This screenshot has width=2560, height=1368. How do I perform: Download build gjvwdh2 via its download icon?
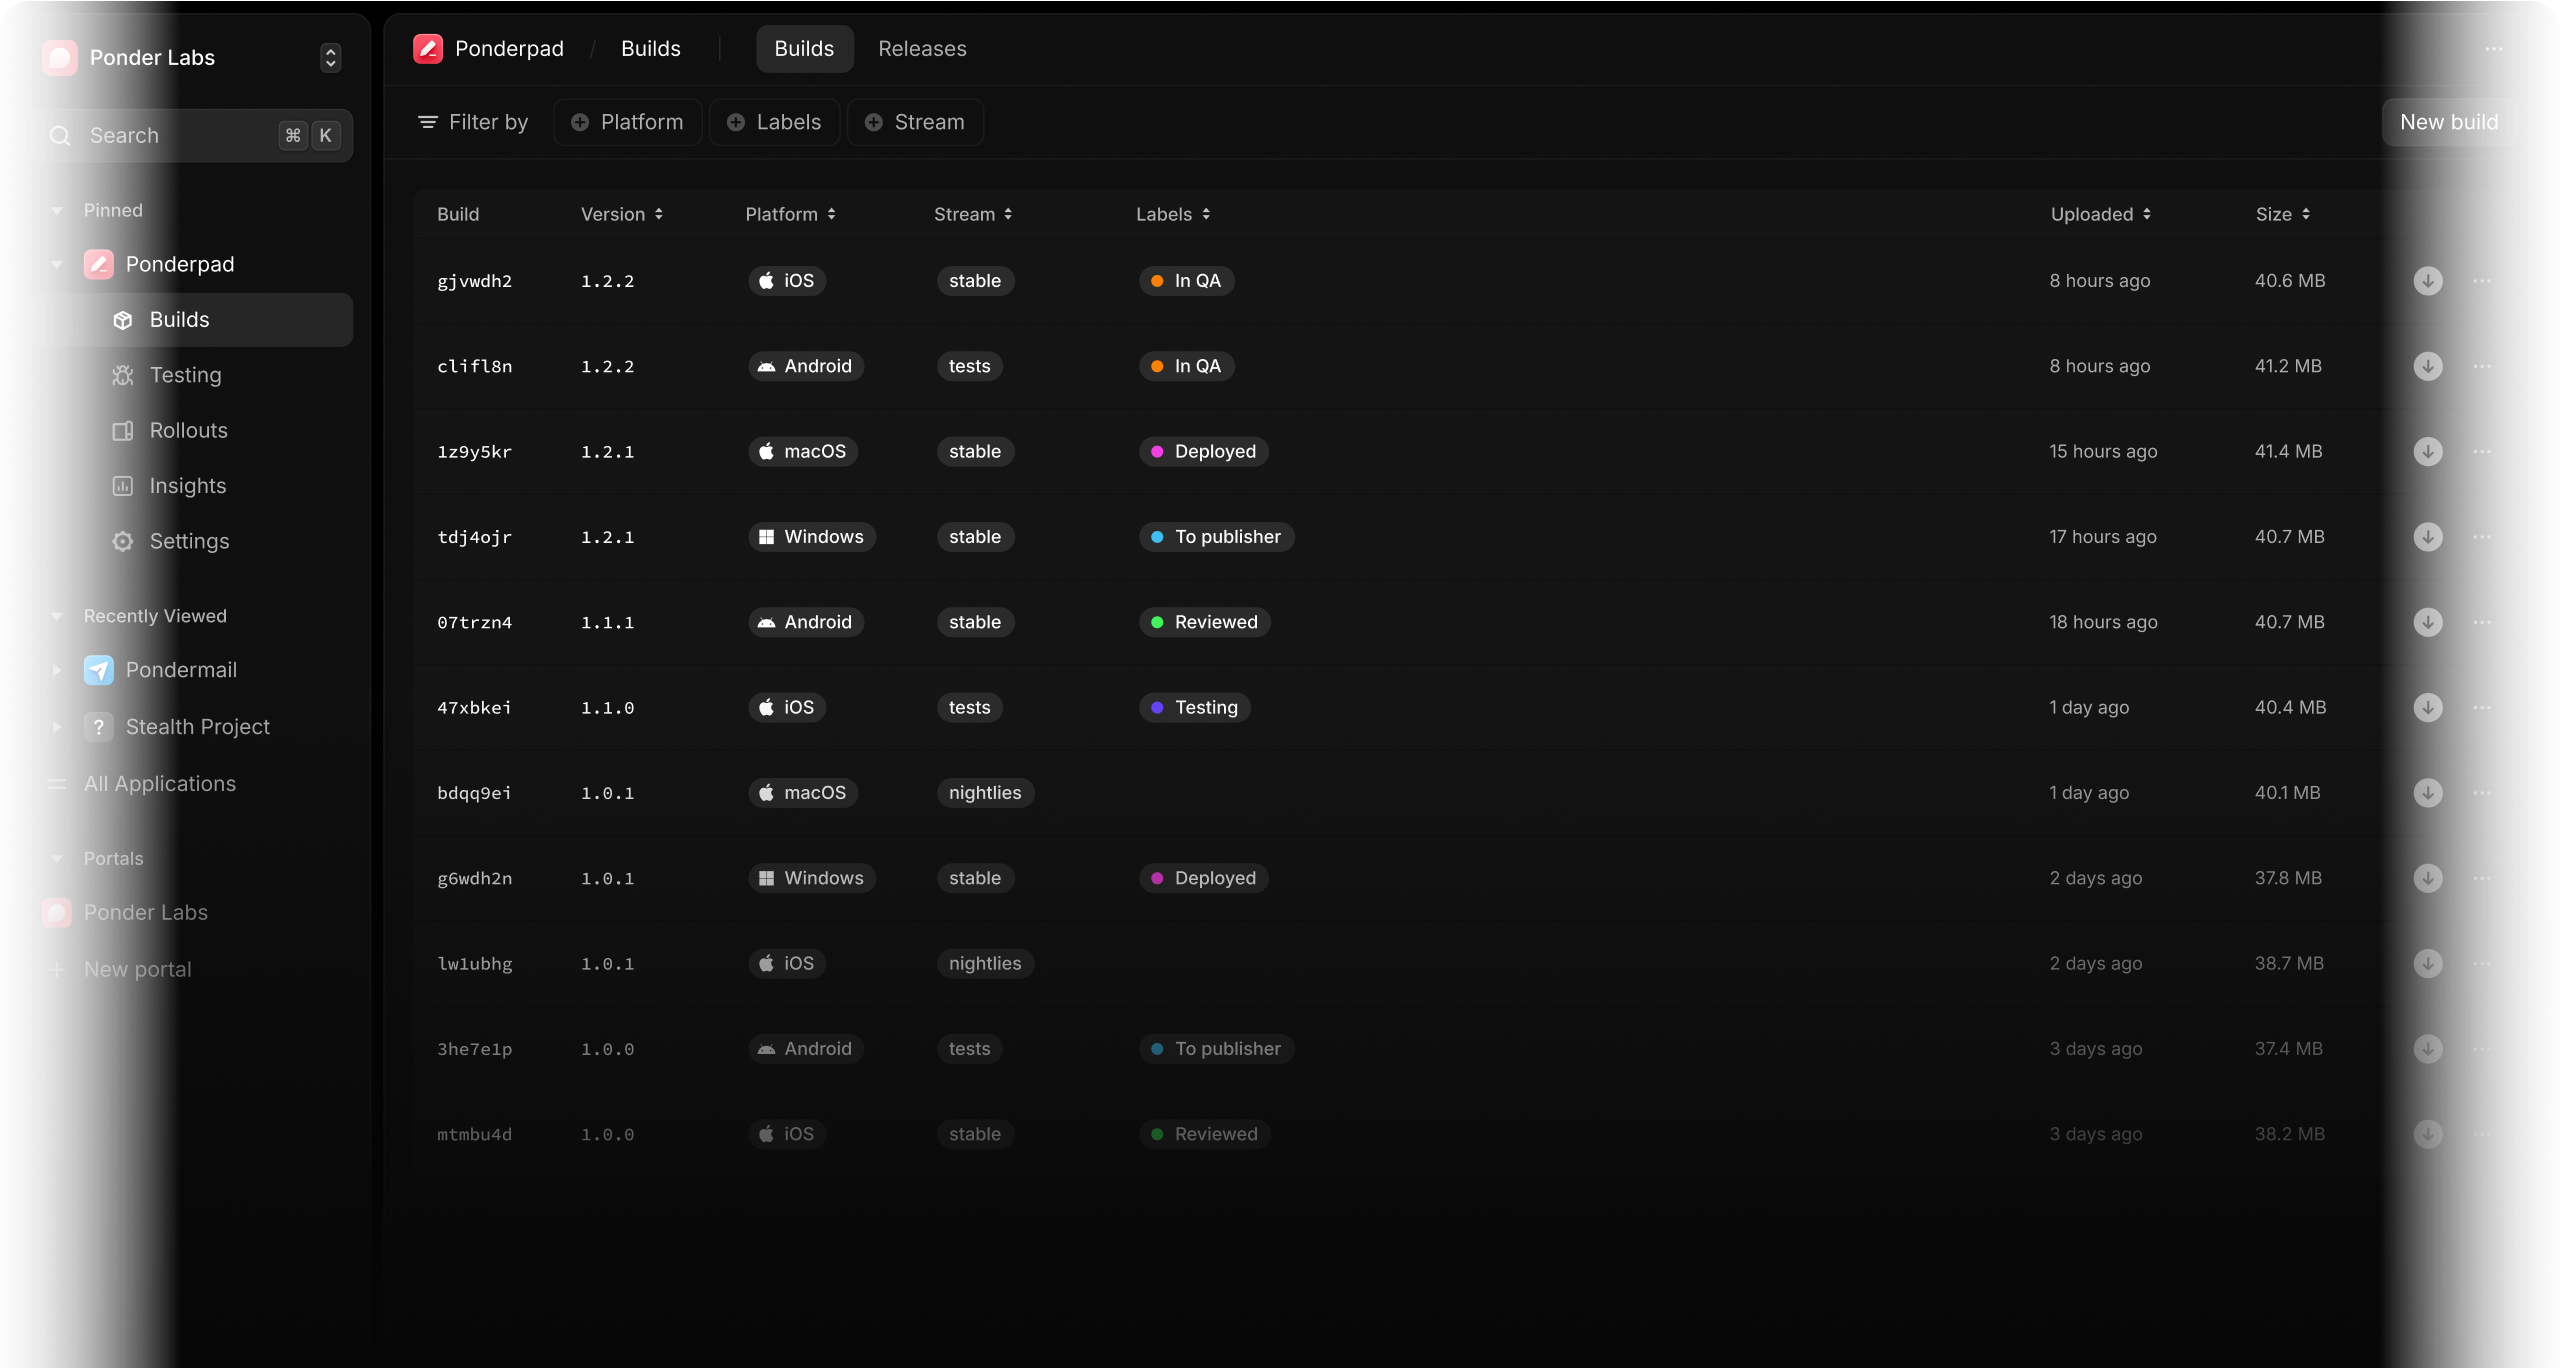click(x=2428, y=281)
